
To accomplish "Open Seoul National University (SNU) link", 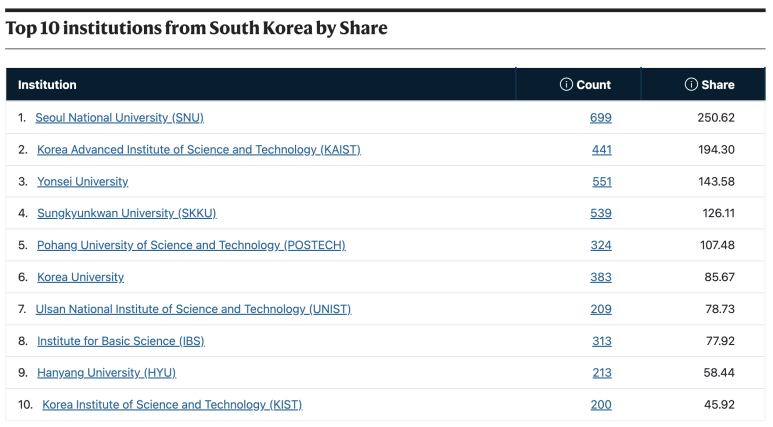I will pyautogui.click(x=119, y=118).
